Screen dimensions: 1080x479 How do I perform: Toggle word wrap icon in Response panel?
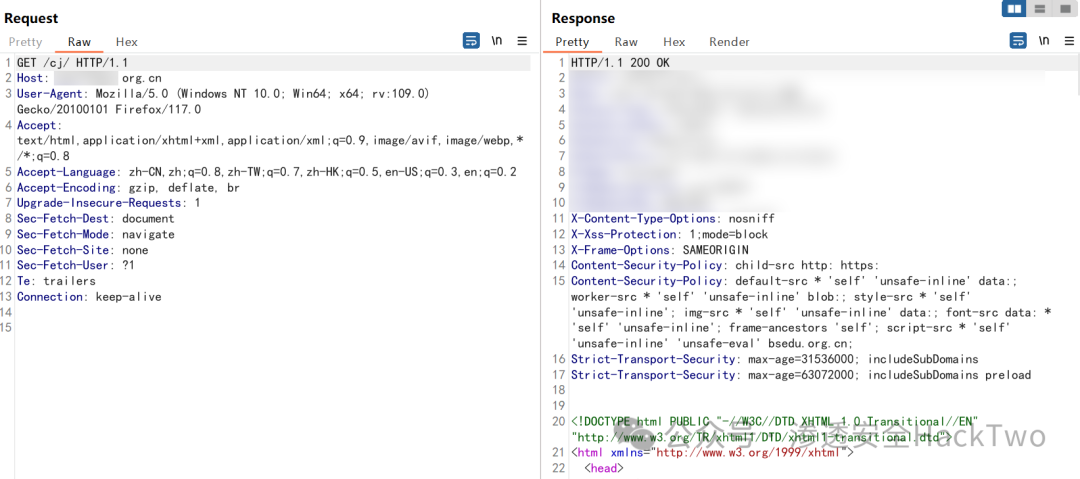coord(1018,41)
